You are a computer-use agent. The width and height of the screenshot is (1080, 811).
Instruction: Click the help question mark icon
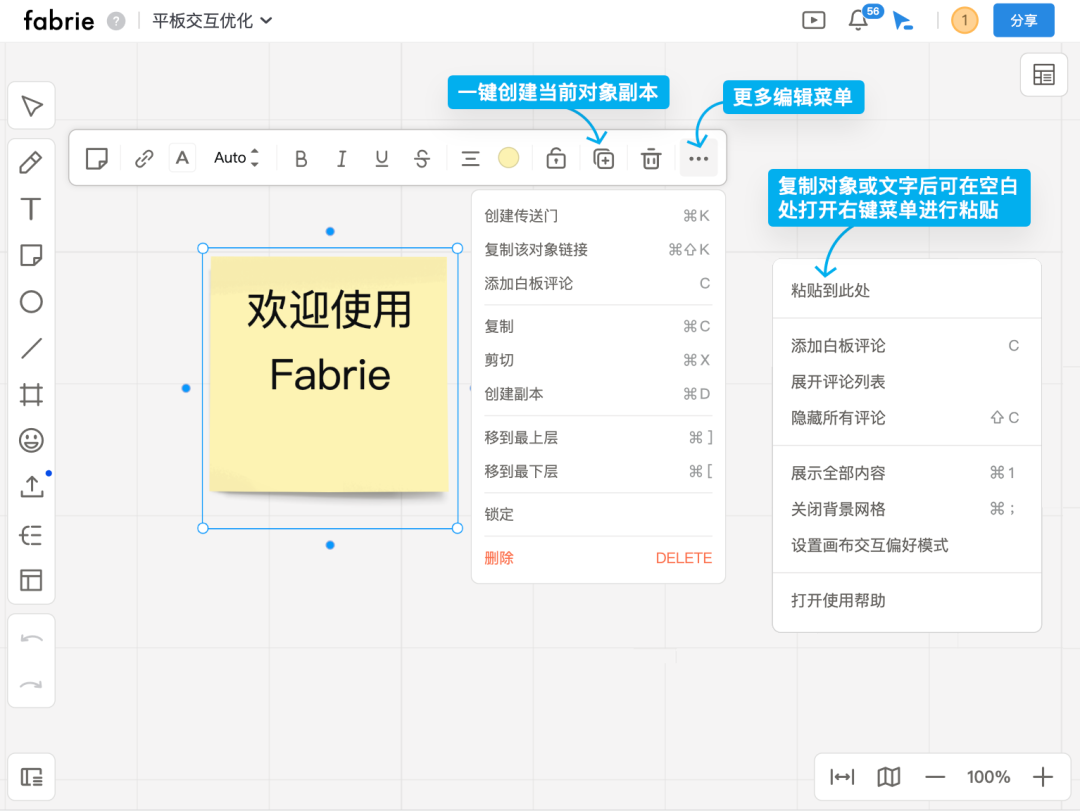point(116,21)
